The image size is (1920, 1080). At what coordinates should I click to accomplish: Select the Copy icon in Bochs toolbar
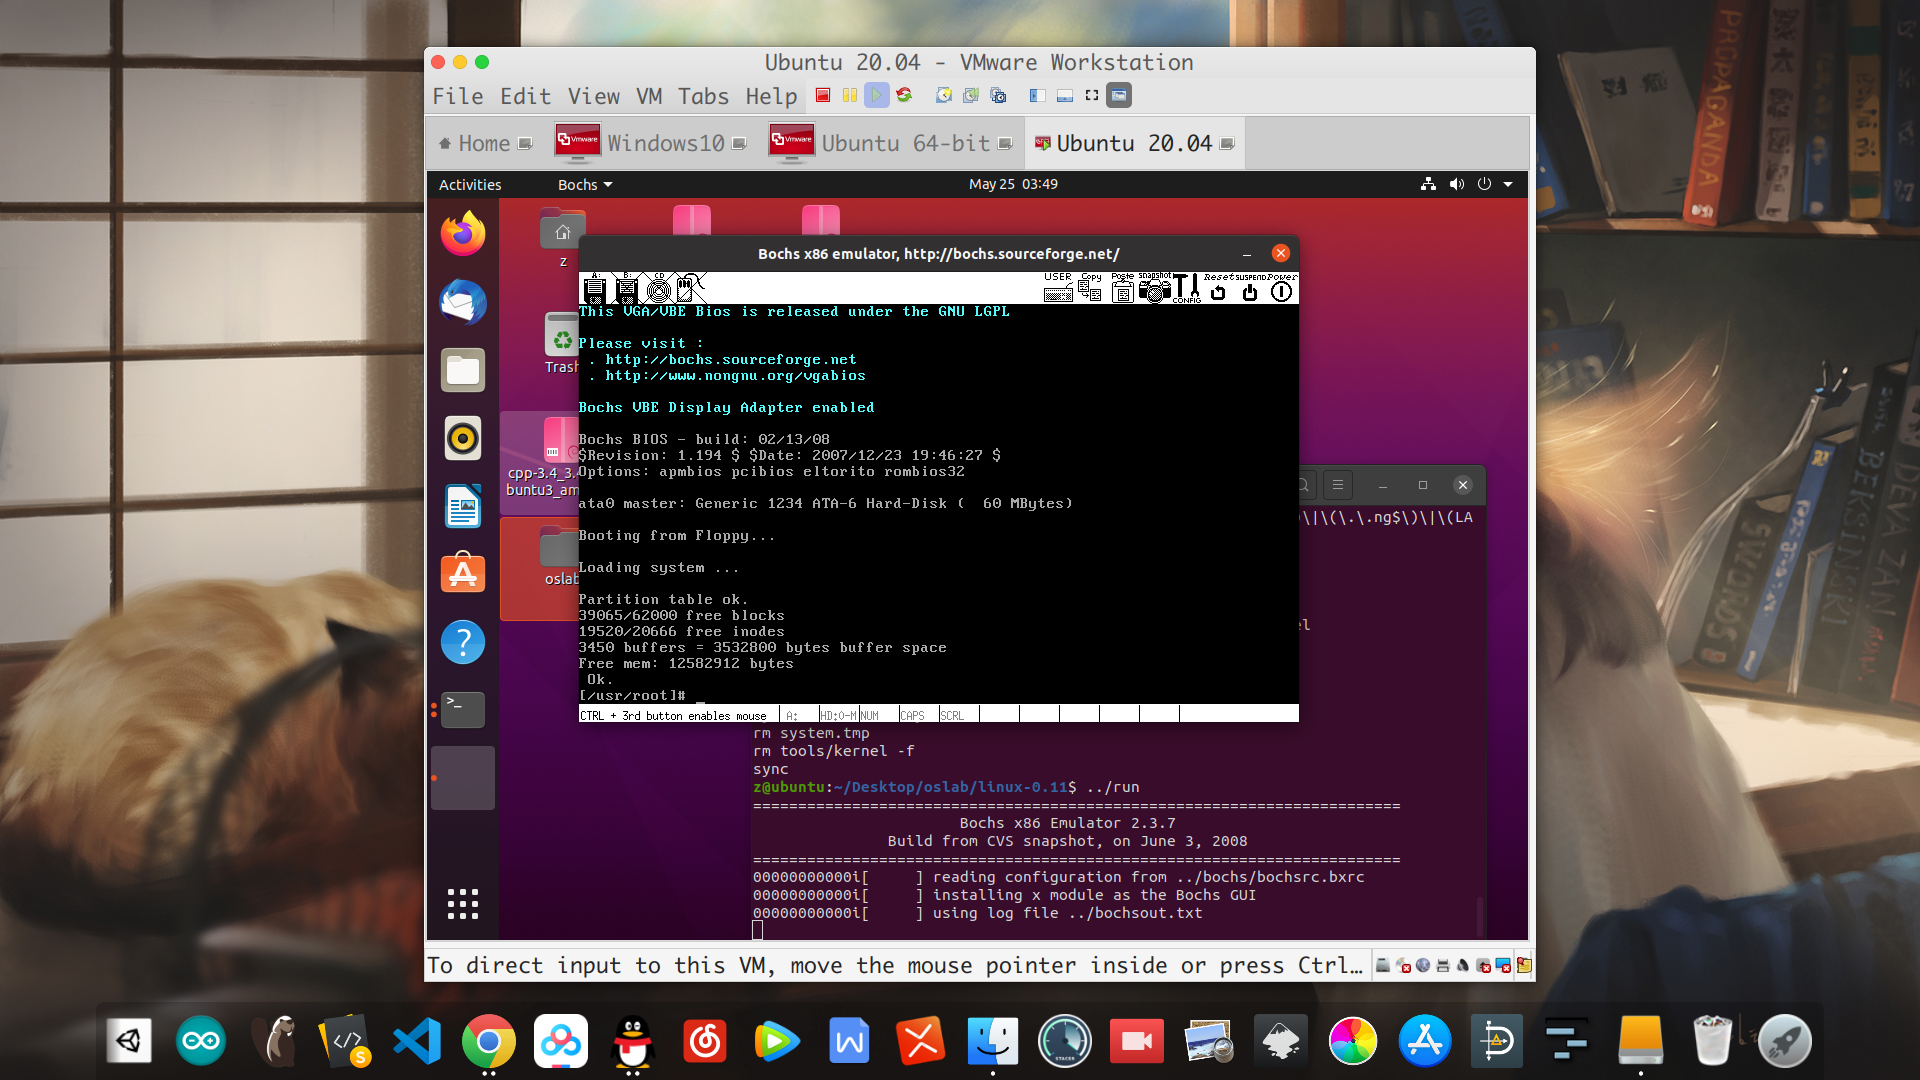click(1090, 291)
